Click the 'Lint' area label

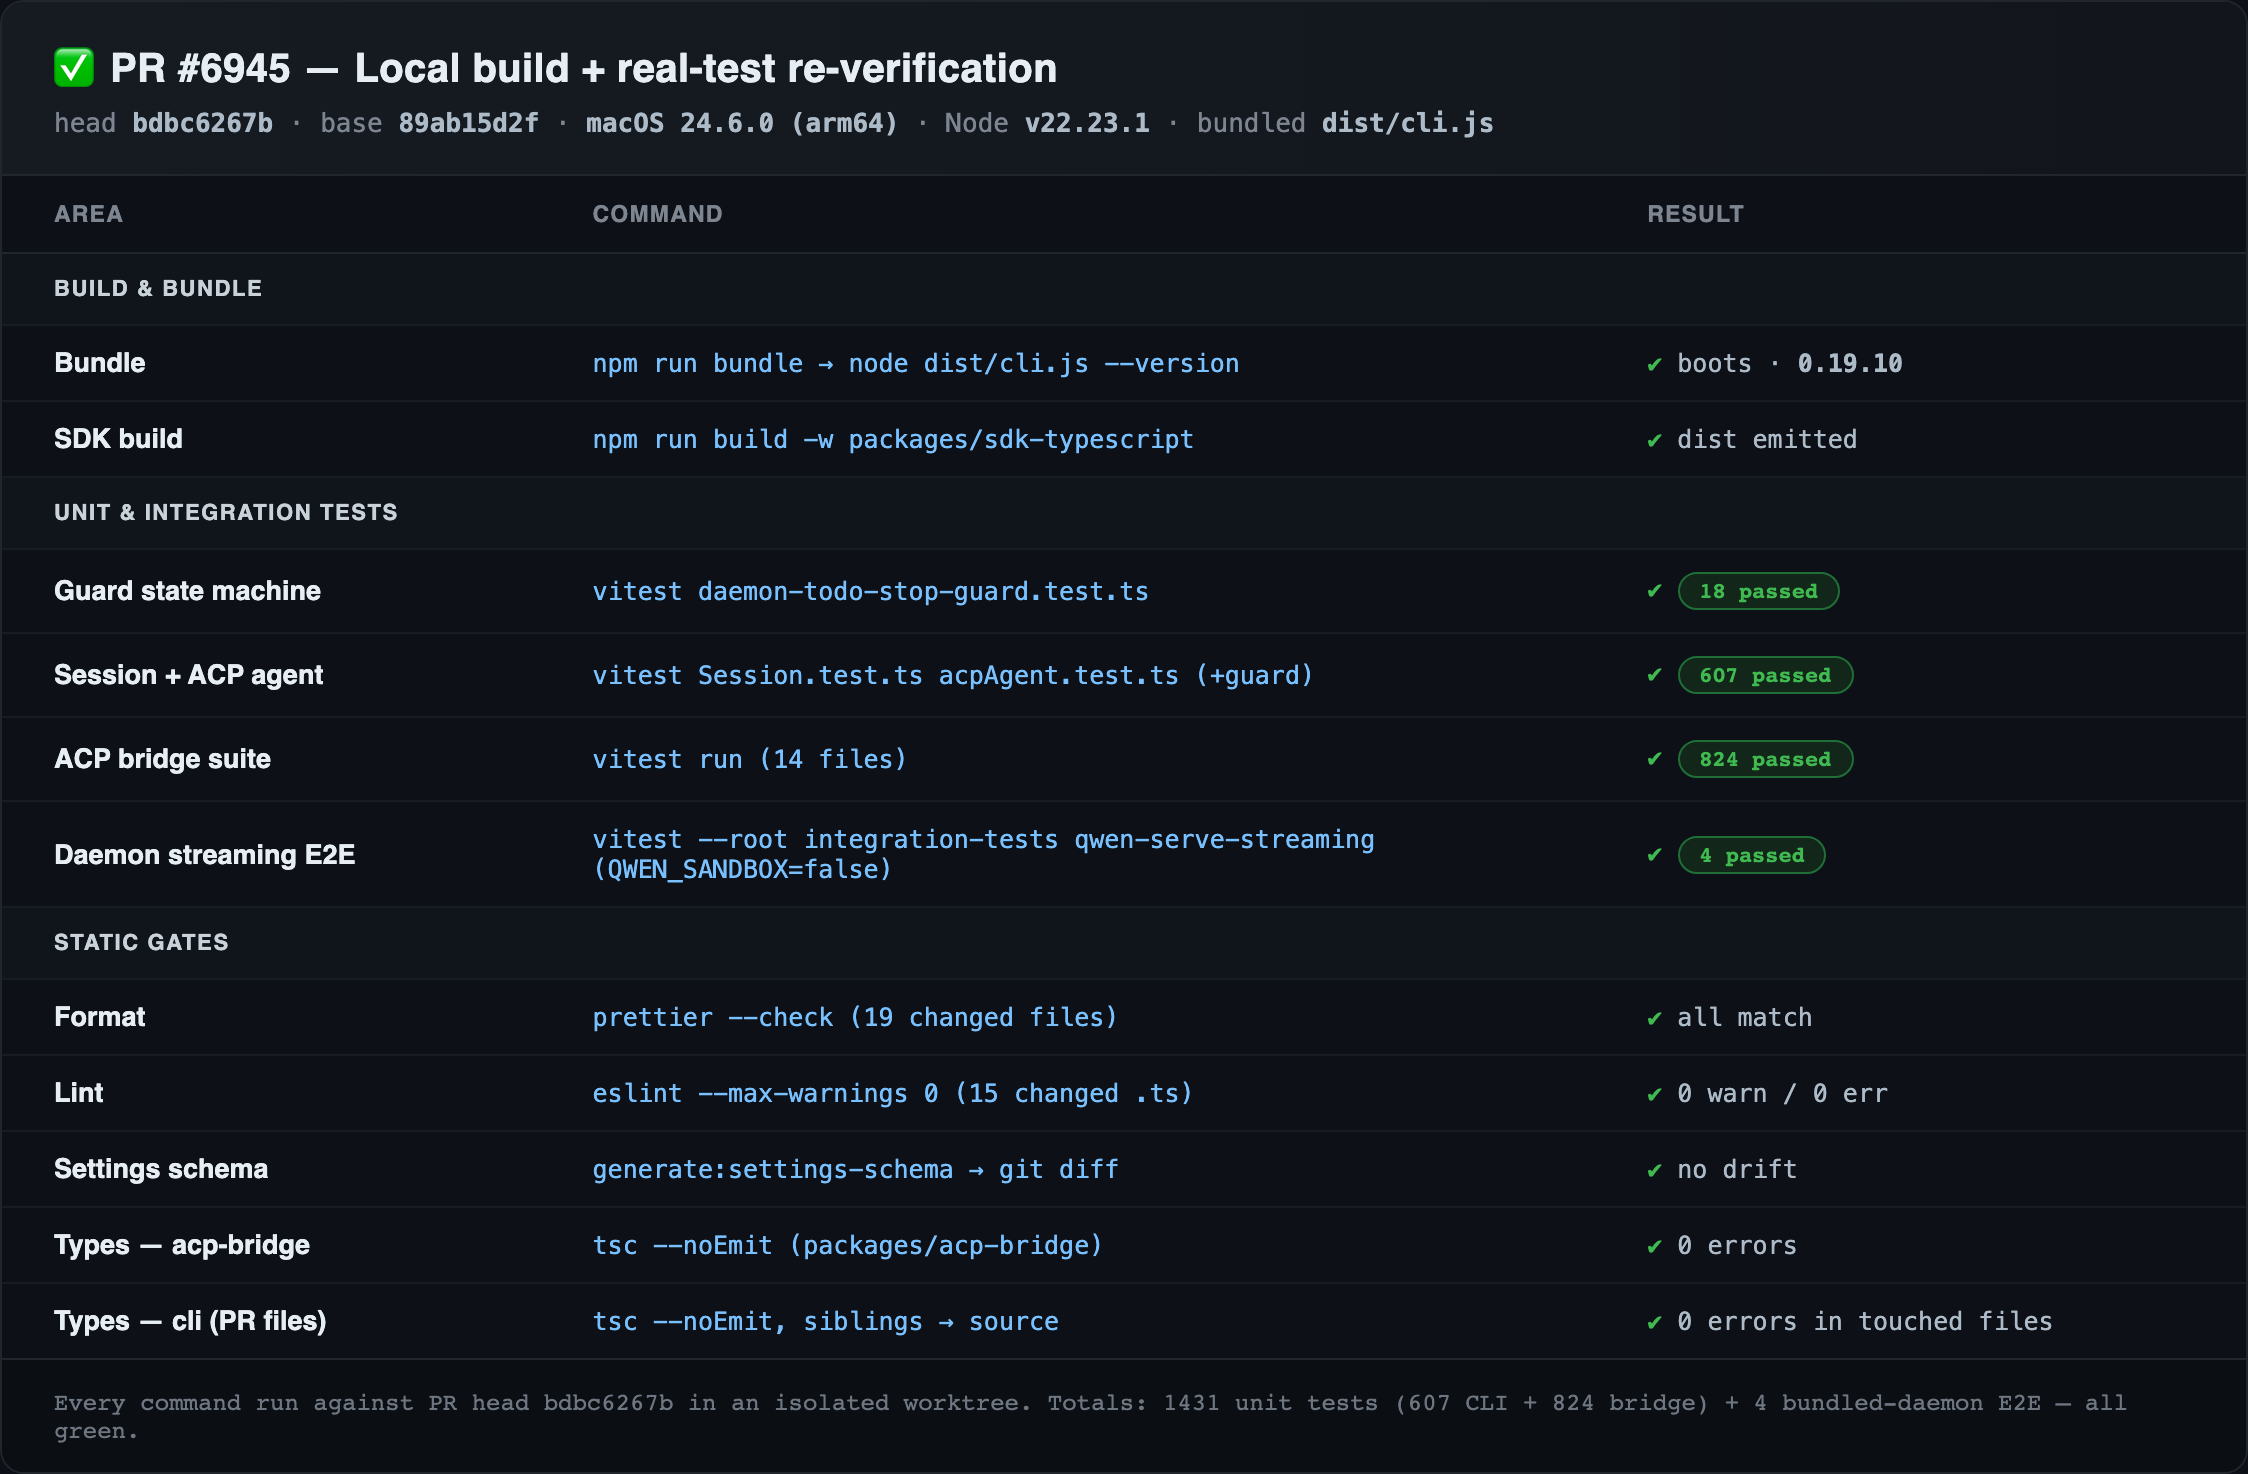pyautogui.click(x=78, y=1093)
